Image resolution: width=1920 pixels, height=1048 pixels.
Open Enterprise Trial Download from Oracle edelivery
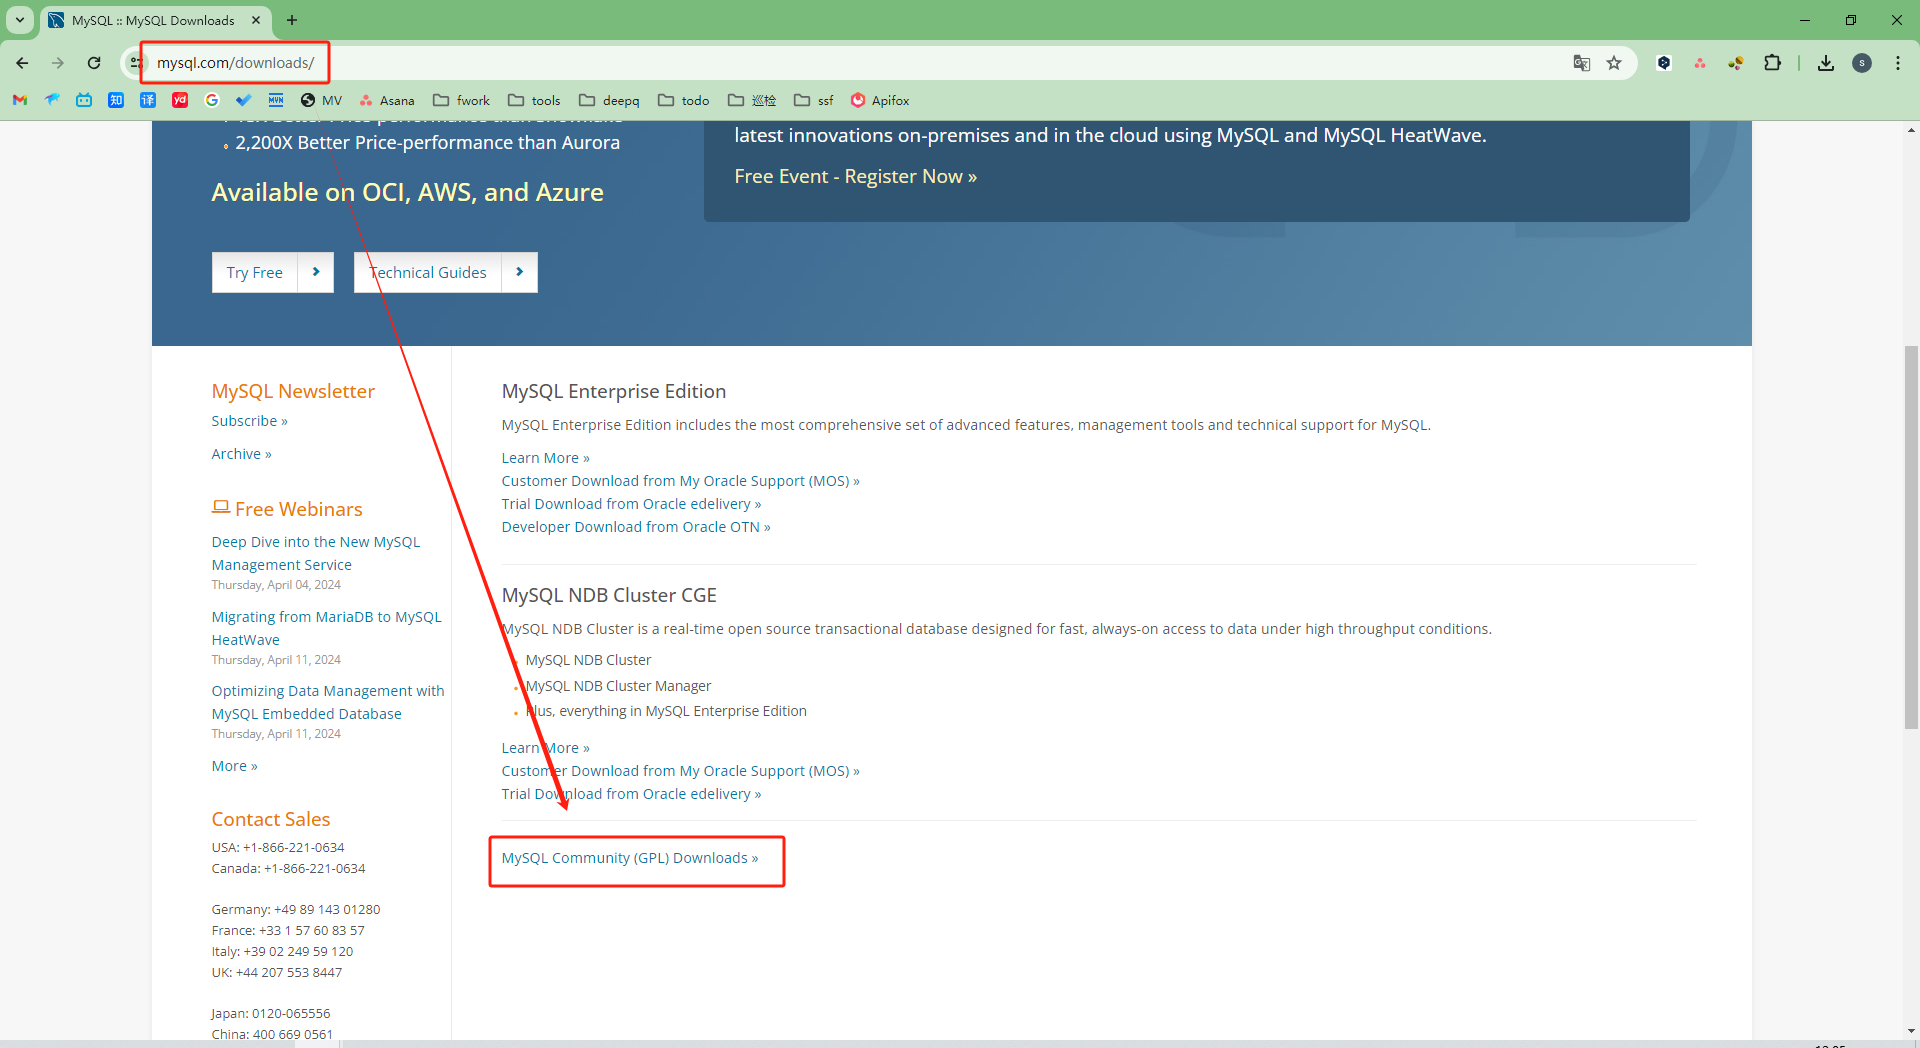632,504
